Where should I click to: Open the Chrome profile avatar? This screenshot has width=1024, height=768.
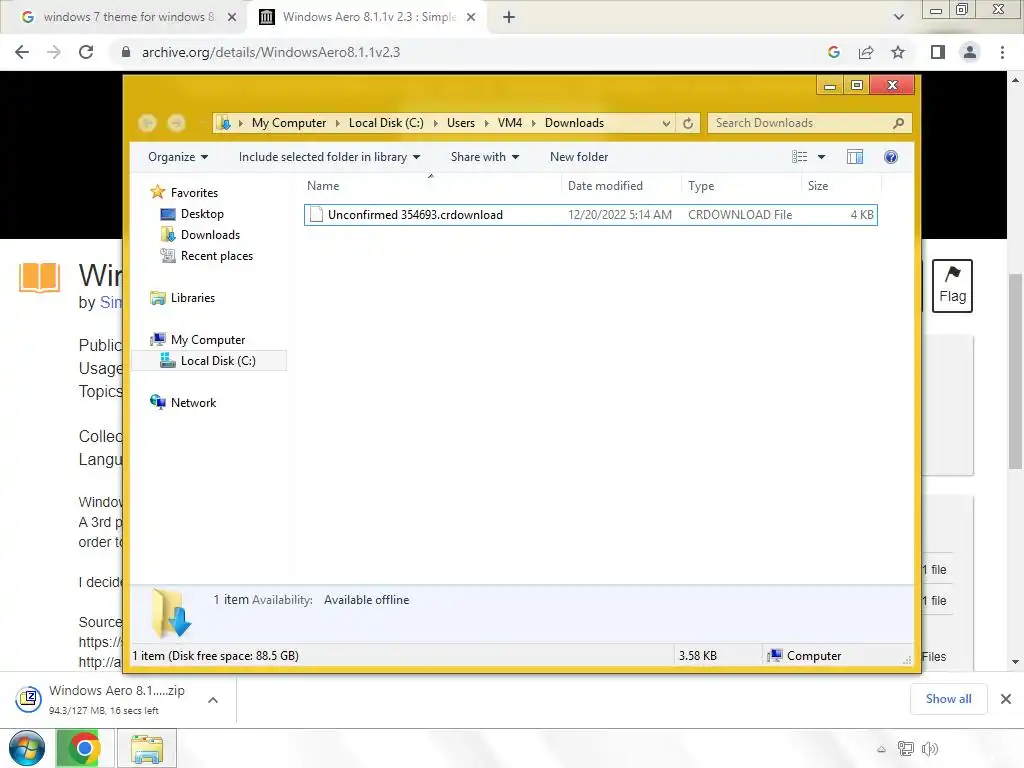pos(970,52)
